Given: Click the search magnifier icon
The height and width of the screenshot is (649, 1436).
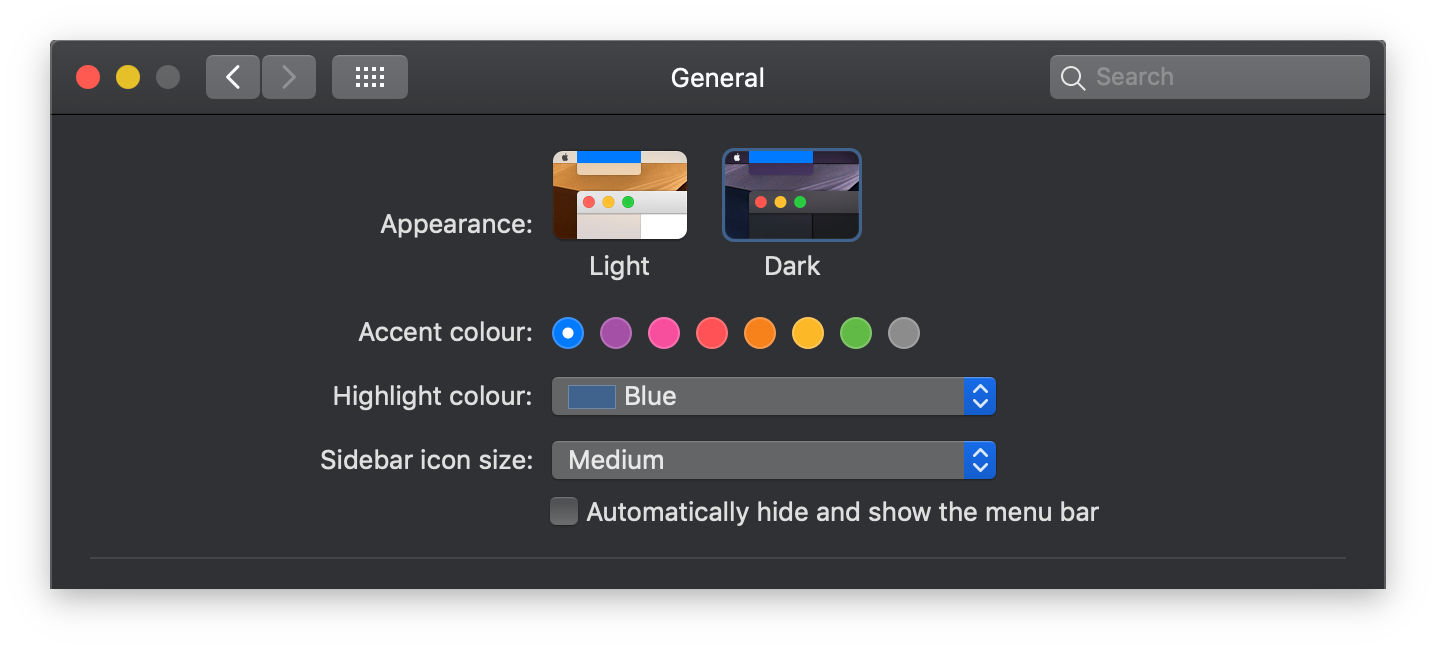Looking at the screenshot, I should (x=1073, y=76).
